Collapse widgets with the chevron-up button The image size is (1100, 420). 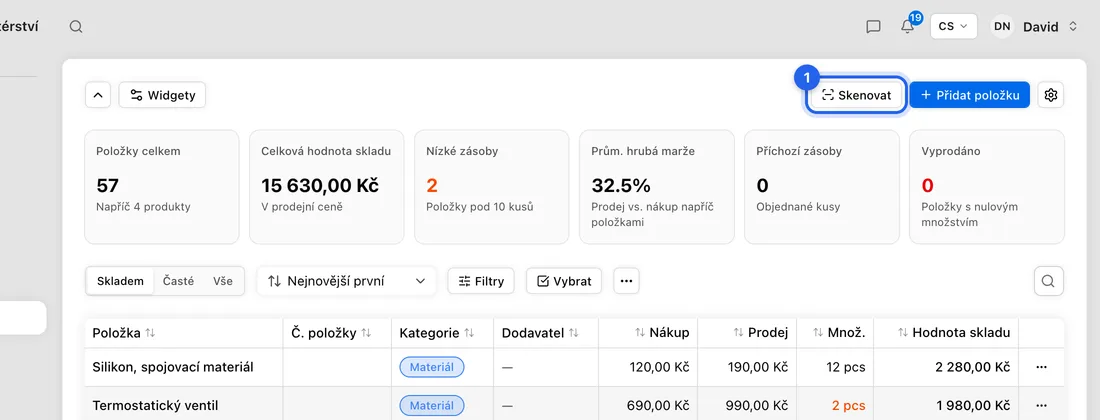[98, 95]
